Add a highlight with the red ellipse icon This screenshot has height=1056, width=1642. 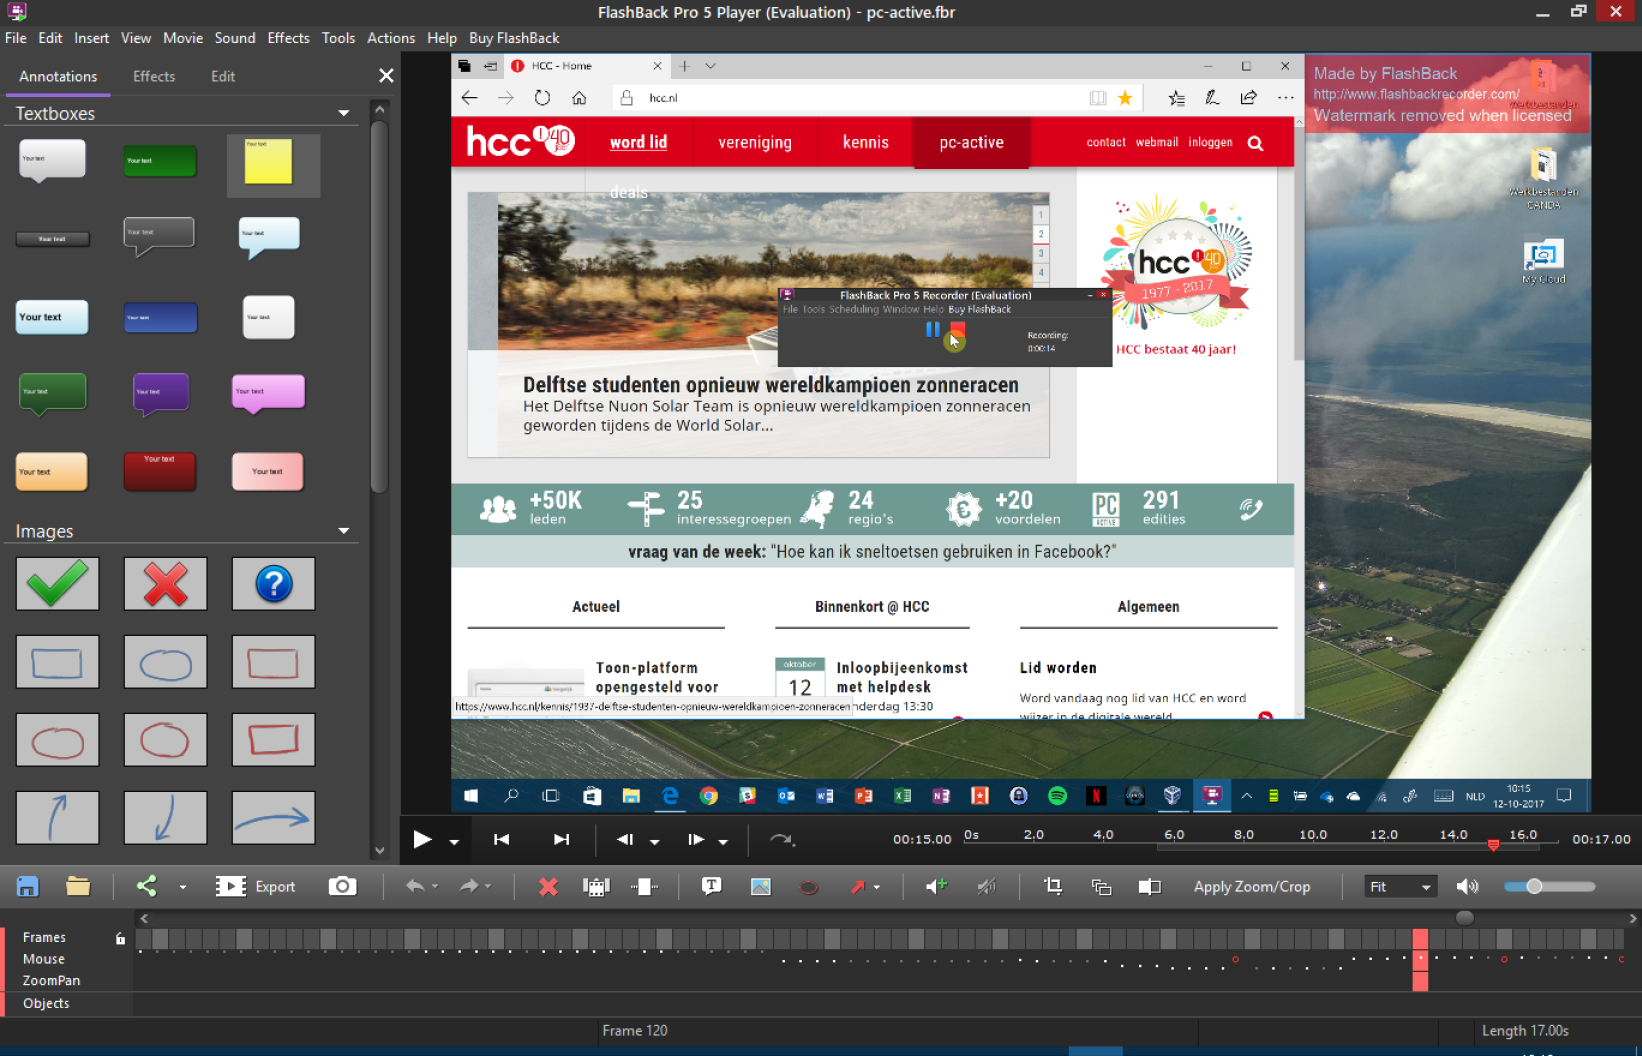tap(809, 887)
